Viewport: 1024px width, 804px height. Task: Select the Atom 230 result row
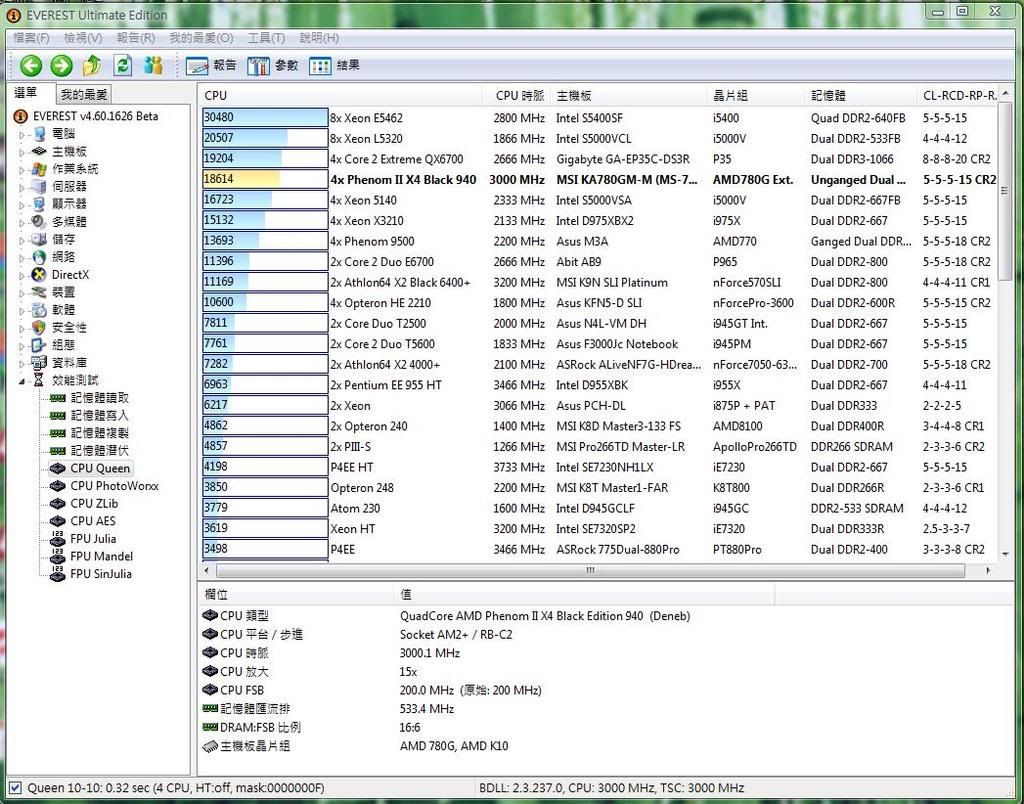pyautogui.click(x=600, y=508)
